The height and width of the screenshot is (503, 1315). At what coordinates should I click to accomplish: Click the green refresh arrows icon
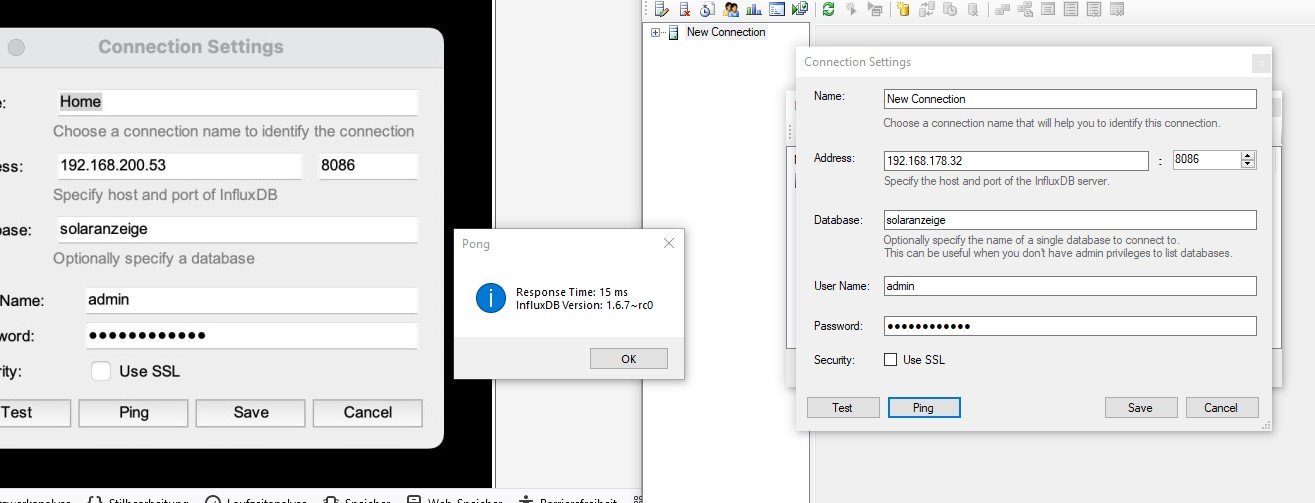828,10
